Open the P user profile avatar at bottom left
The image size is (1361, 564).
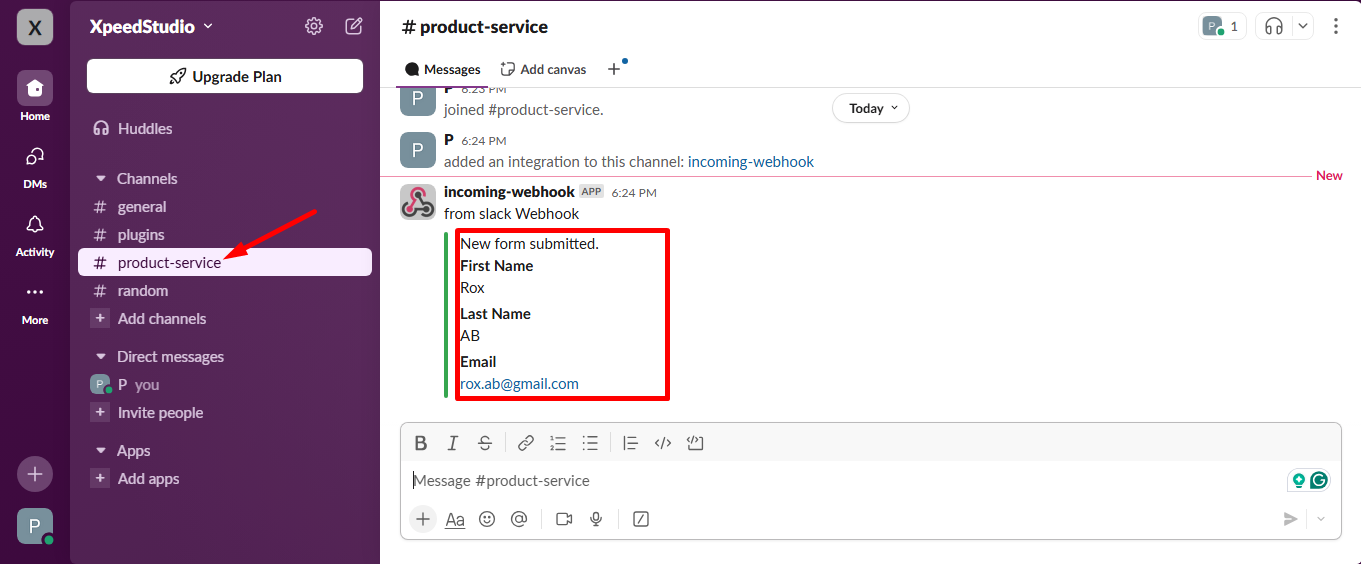click(x=35, y=526)
